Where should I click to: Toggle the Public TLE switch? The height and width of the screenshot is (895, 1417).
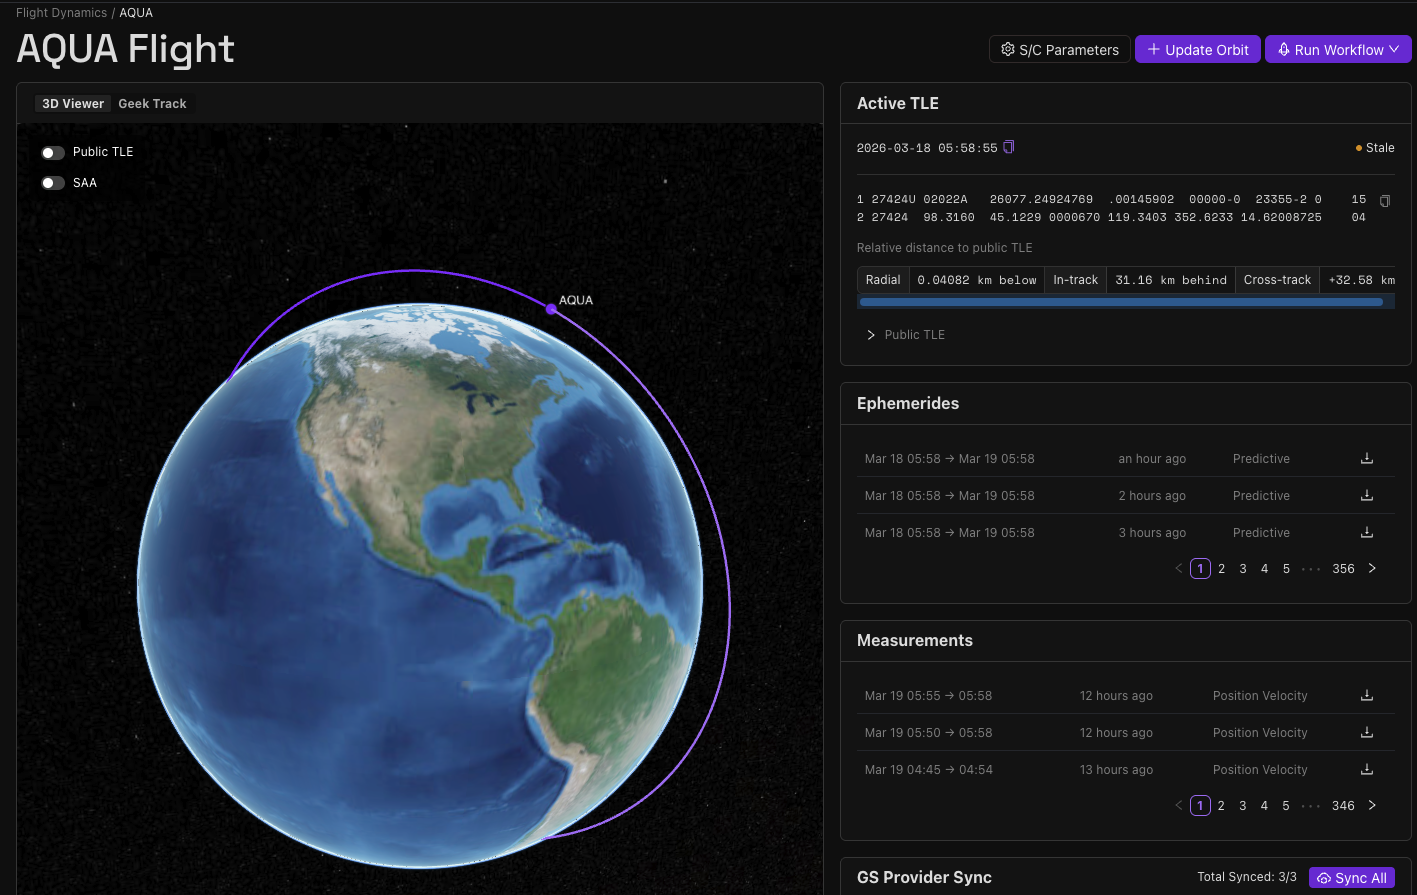coord(53,152)
